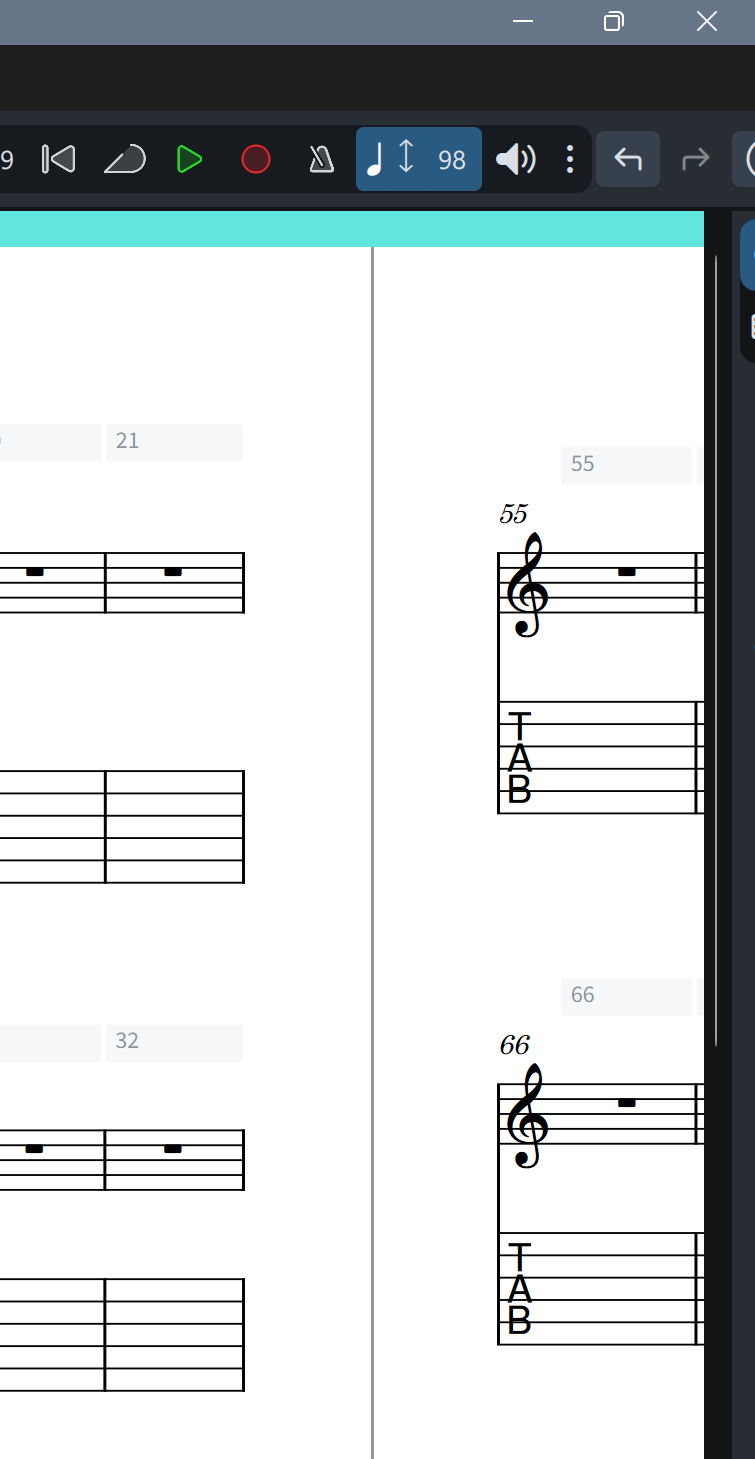The height and width of the screenshot is (1459, 755).
Task: Jump to the start with the rewind icon
Action: click(58, 159)
